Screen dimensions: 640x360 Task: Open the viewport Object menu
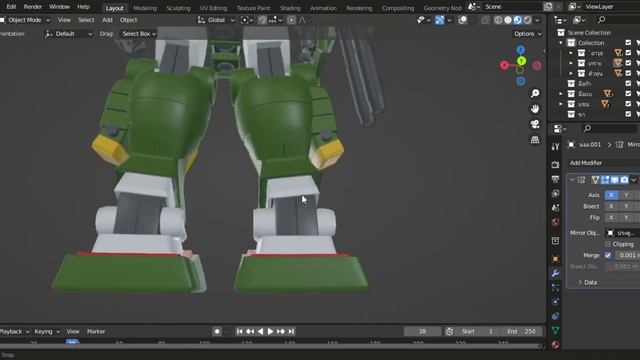[x=129, y=20]
